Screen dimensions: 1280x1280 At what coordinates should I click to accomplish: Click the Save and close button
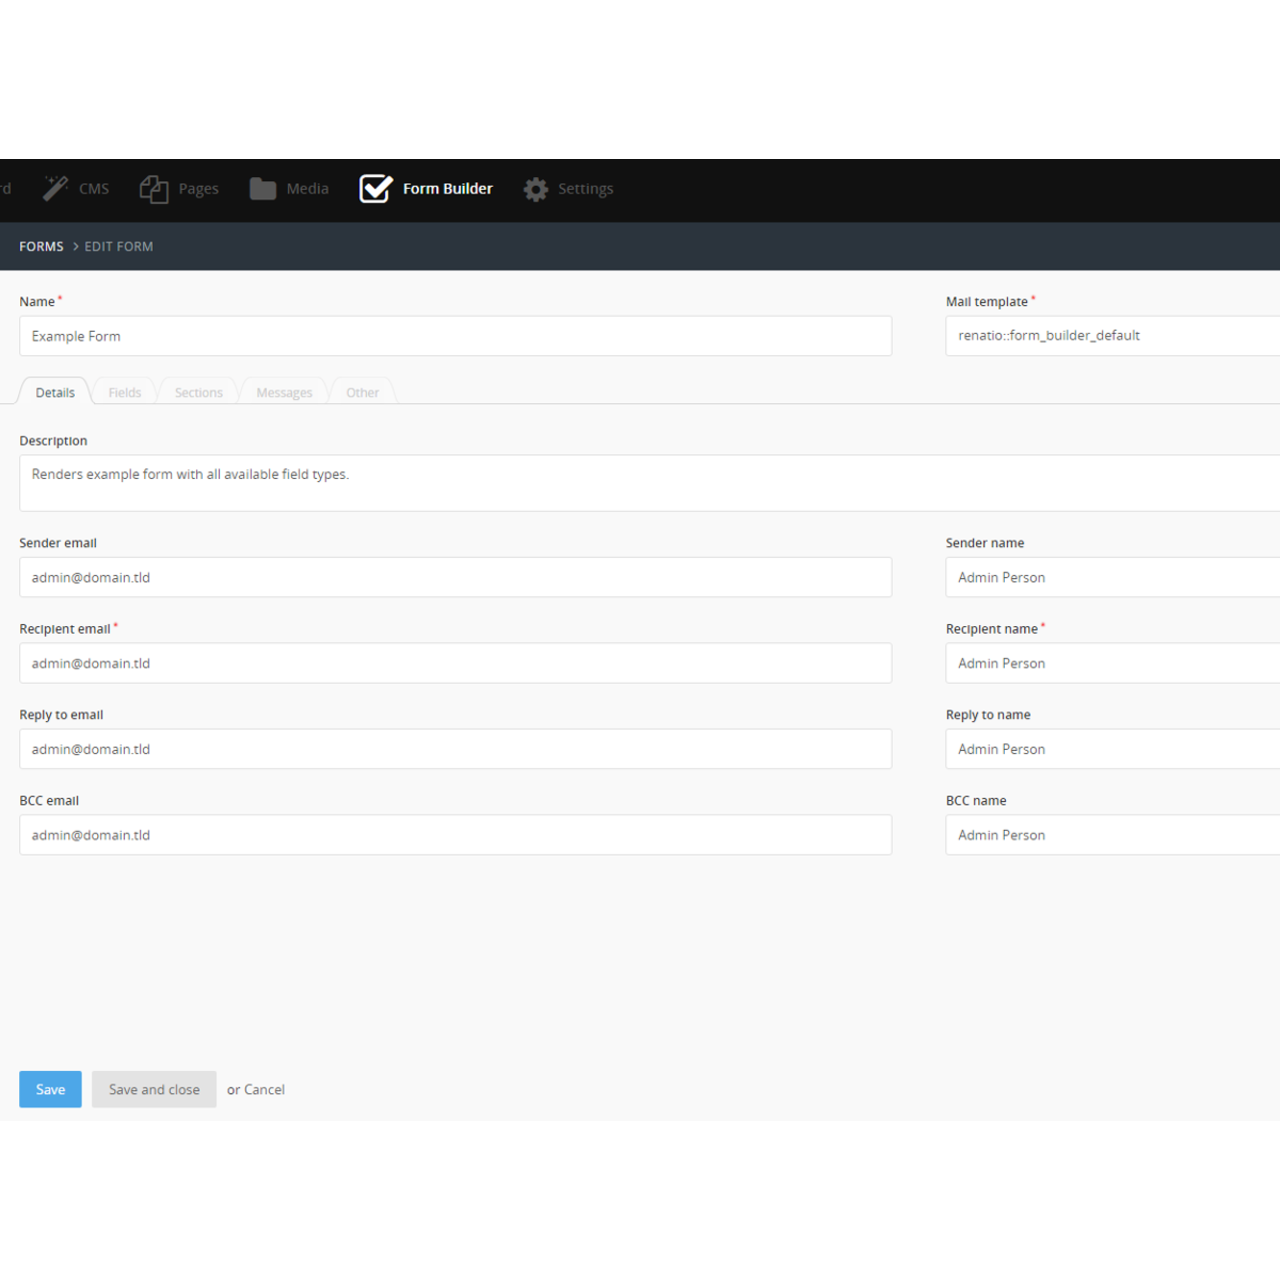tap(154, 1089)
